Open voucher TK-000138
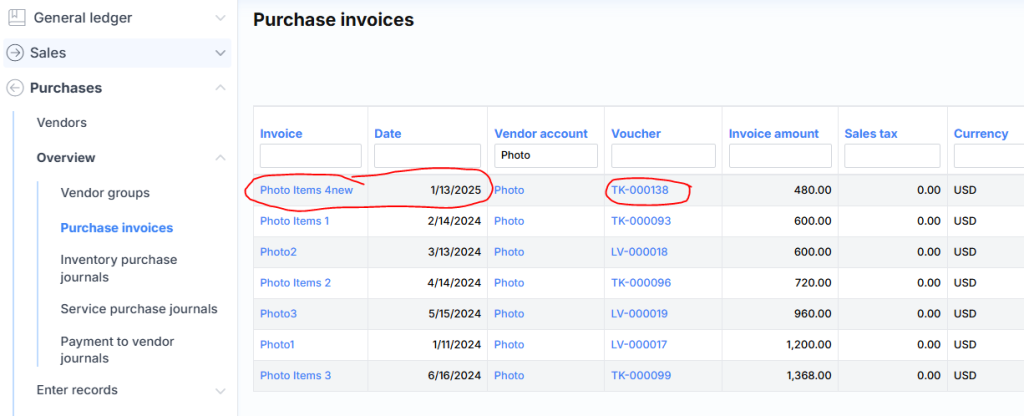 pos(640,190)
